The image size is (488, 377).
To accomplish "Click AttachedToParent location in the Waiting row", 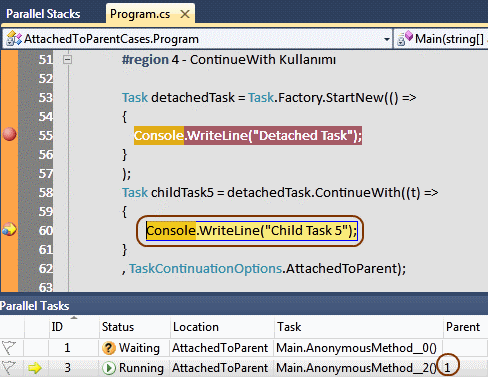I will (x=220, y=348).
